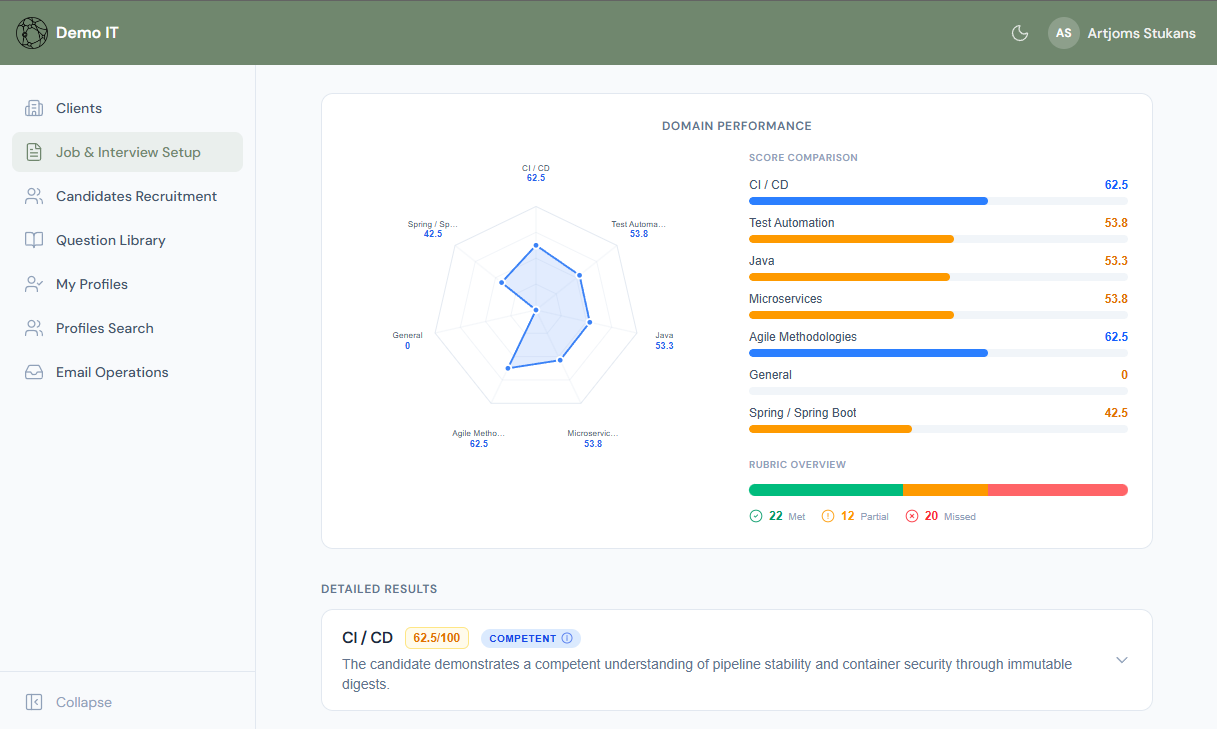Screen dimensions: 1217x729
Task: Click the green Met checkmark icon
Action: [x=756, y=516]
